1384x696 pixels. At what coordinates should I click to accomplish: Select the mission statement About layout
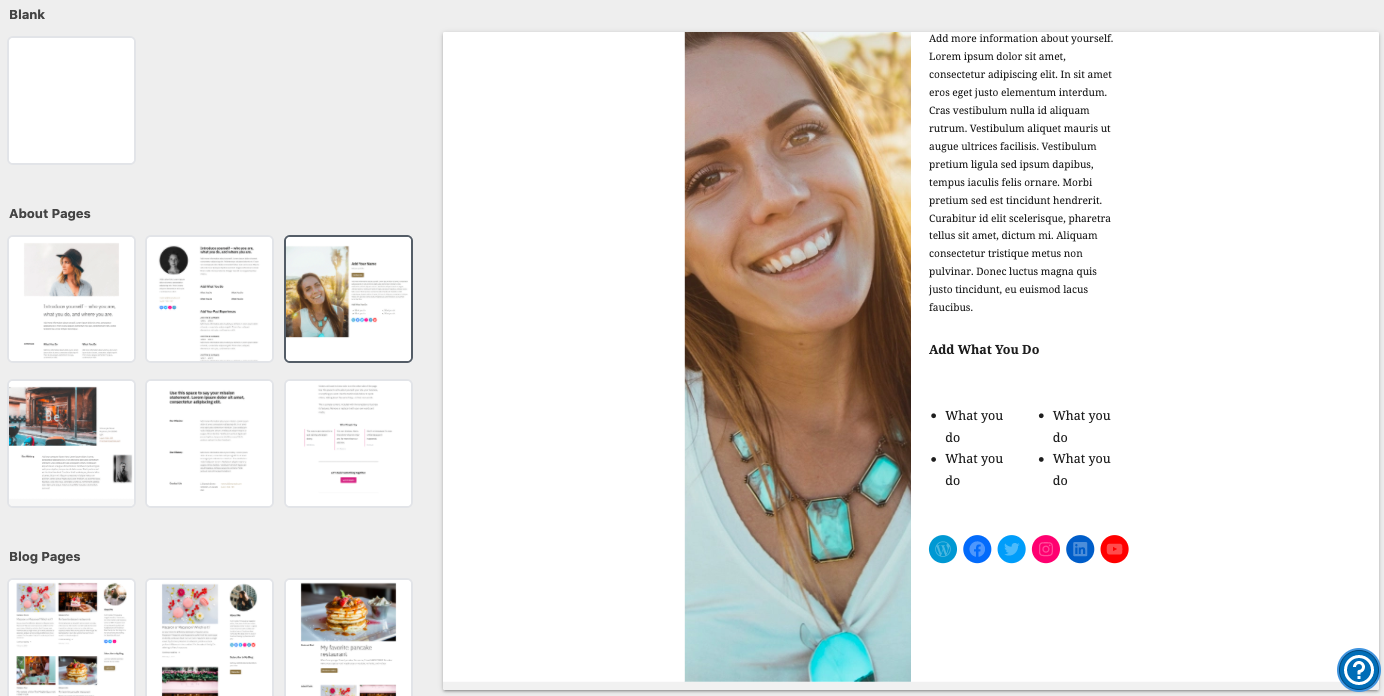pyautogui.click(x=209, y=443)
